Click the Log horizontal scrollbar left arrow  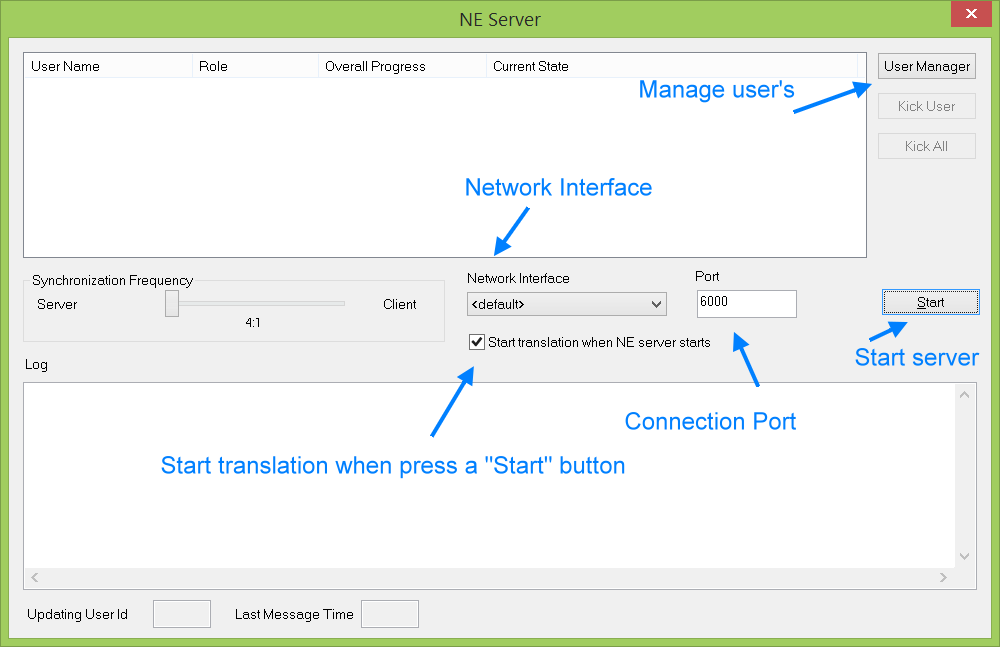(34, 577)
